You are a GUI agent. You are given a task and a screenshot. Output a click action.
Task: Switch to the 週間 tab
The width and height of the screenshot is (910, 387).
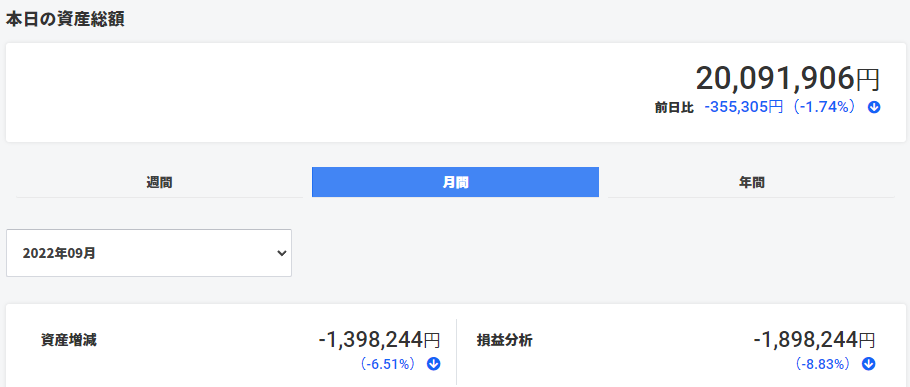[x=159, y=182]
